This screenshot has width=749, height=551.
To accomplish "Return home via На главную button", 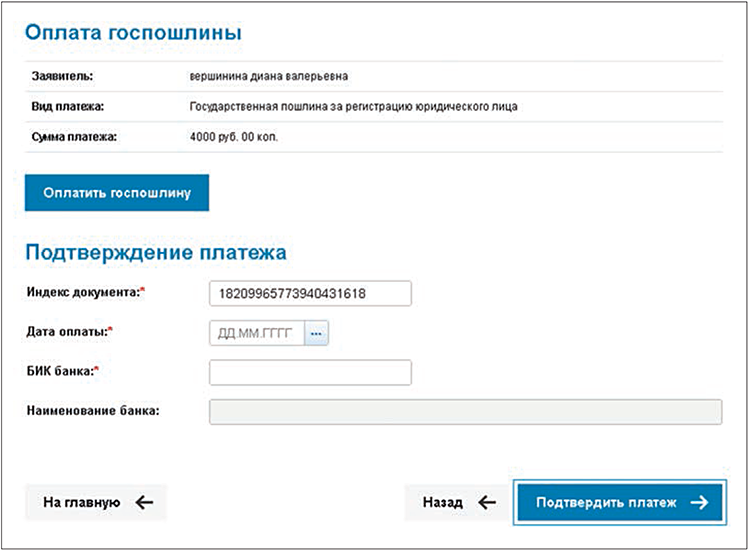I will coord(96,503).
